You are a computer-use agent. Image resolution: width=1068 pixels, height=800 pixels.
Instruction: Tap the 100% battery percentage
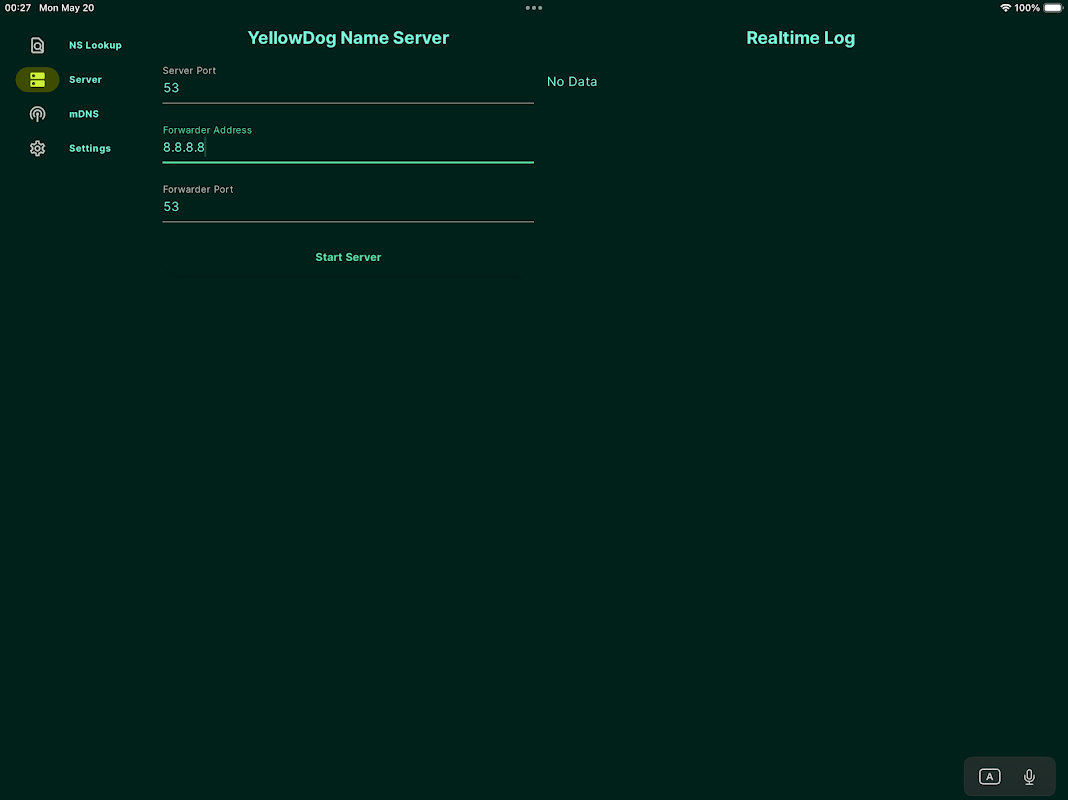coord(1027,8)
